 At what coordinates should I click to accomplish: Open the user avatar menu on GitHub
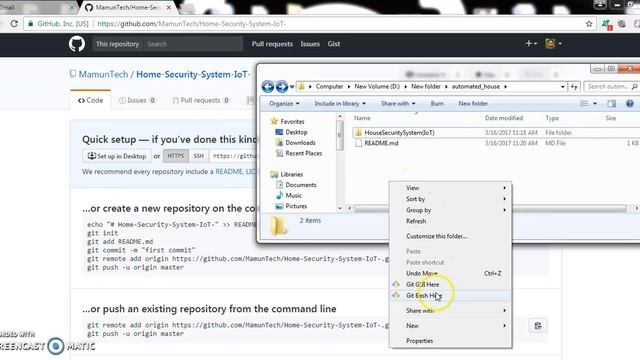[553, 43]
